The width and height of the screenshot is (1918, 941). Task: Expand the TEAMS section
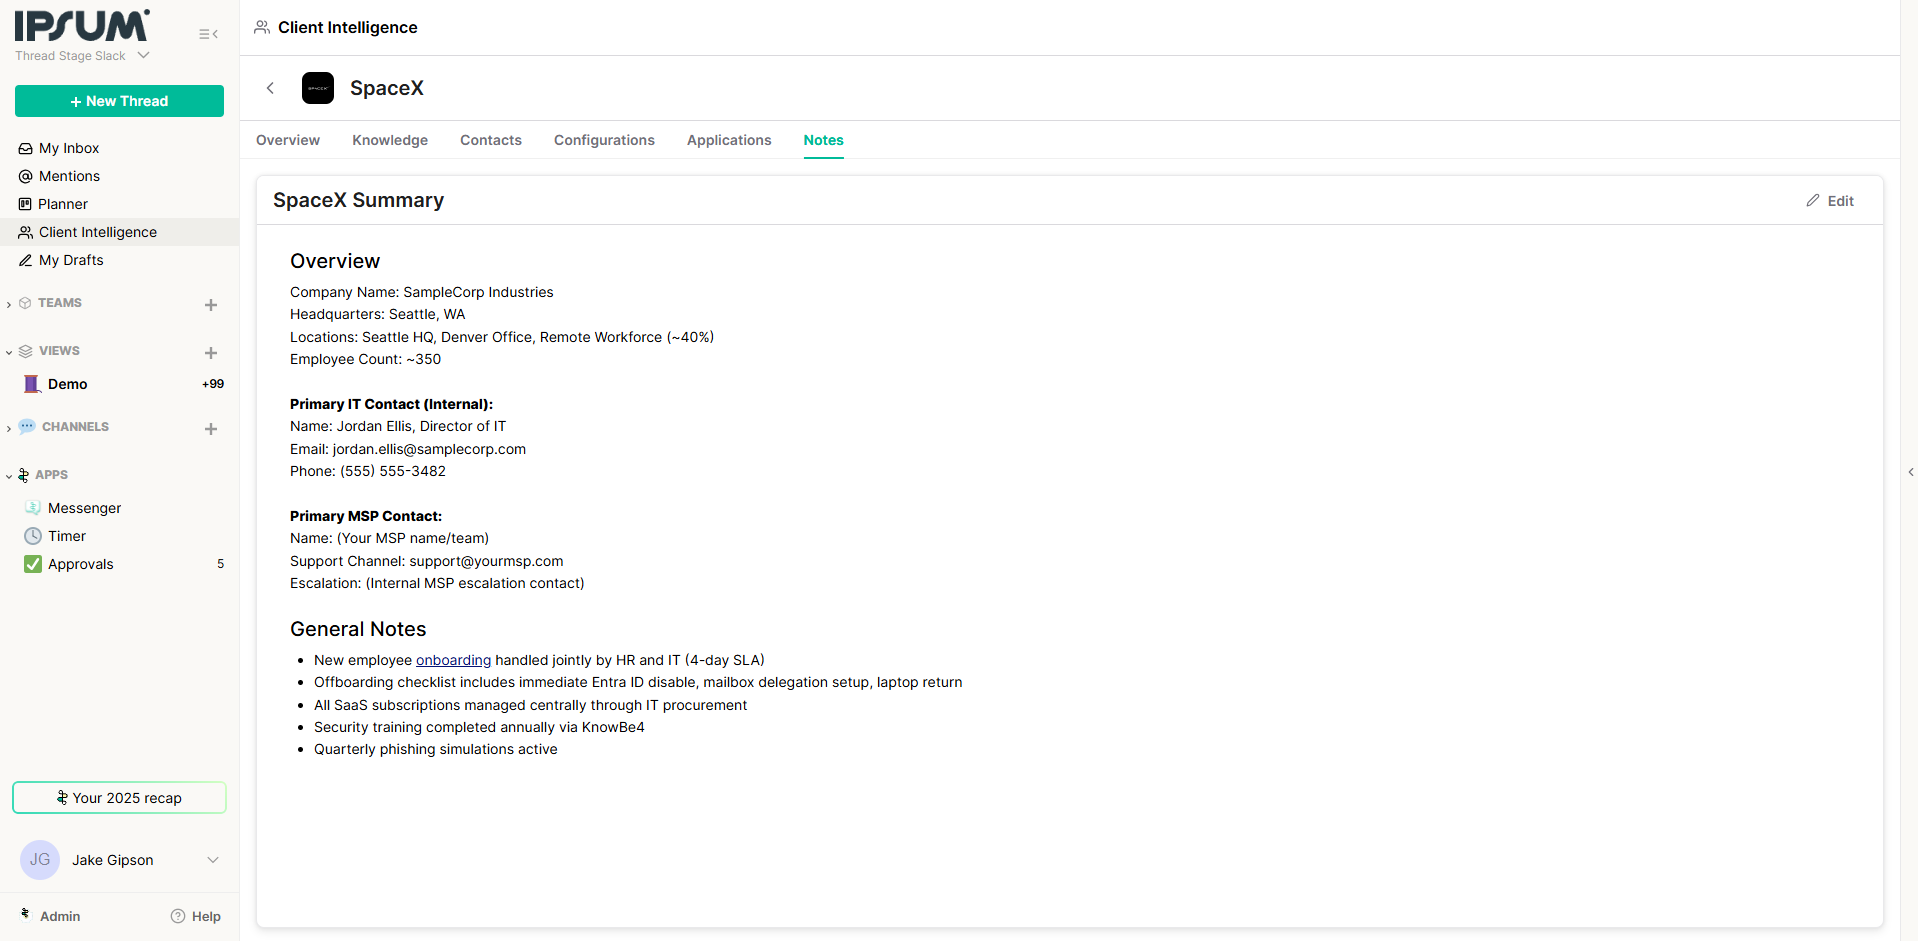tap(9, 304)
